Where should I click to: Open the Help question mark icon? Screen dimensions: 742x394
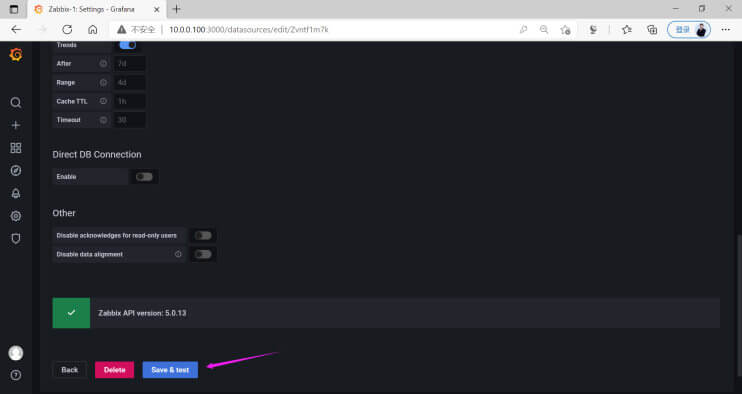pyautogui.click(x=16, y=375)
